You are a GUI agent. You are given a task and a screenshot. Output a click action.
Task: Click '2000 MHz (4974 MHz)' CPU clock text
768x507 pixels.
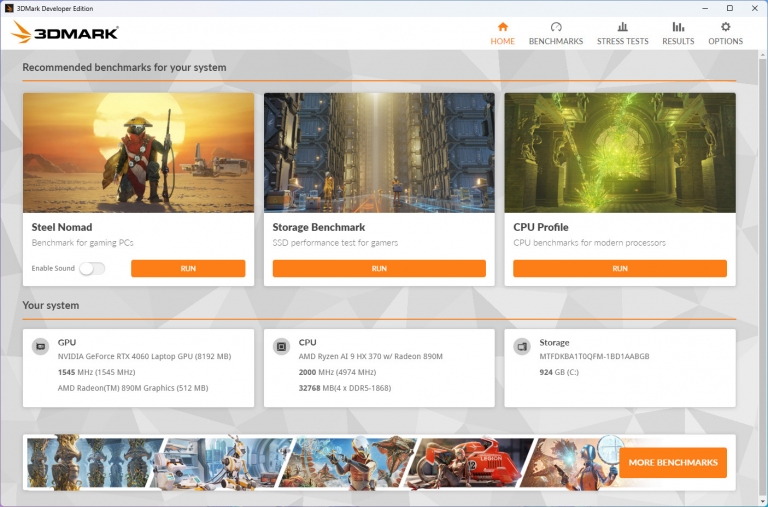[x=337, y=372]
